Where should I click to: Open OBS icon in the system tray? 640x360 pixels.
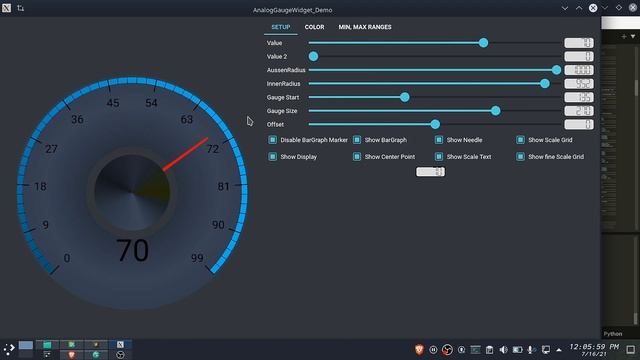pyautogui.click(x=447, y=350)
